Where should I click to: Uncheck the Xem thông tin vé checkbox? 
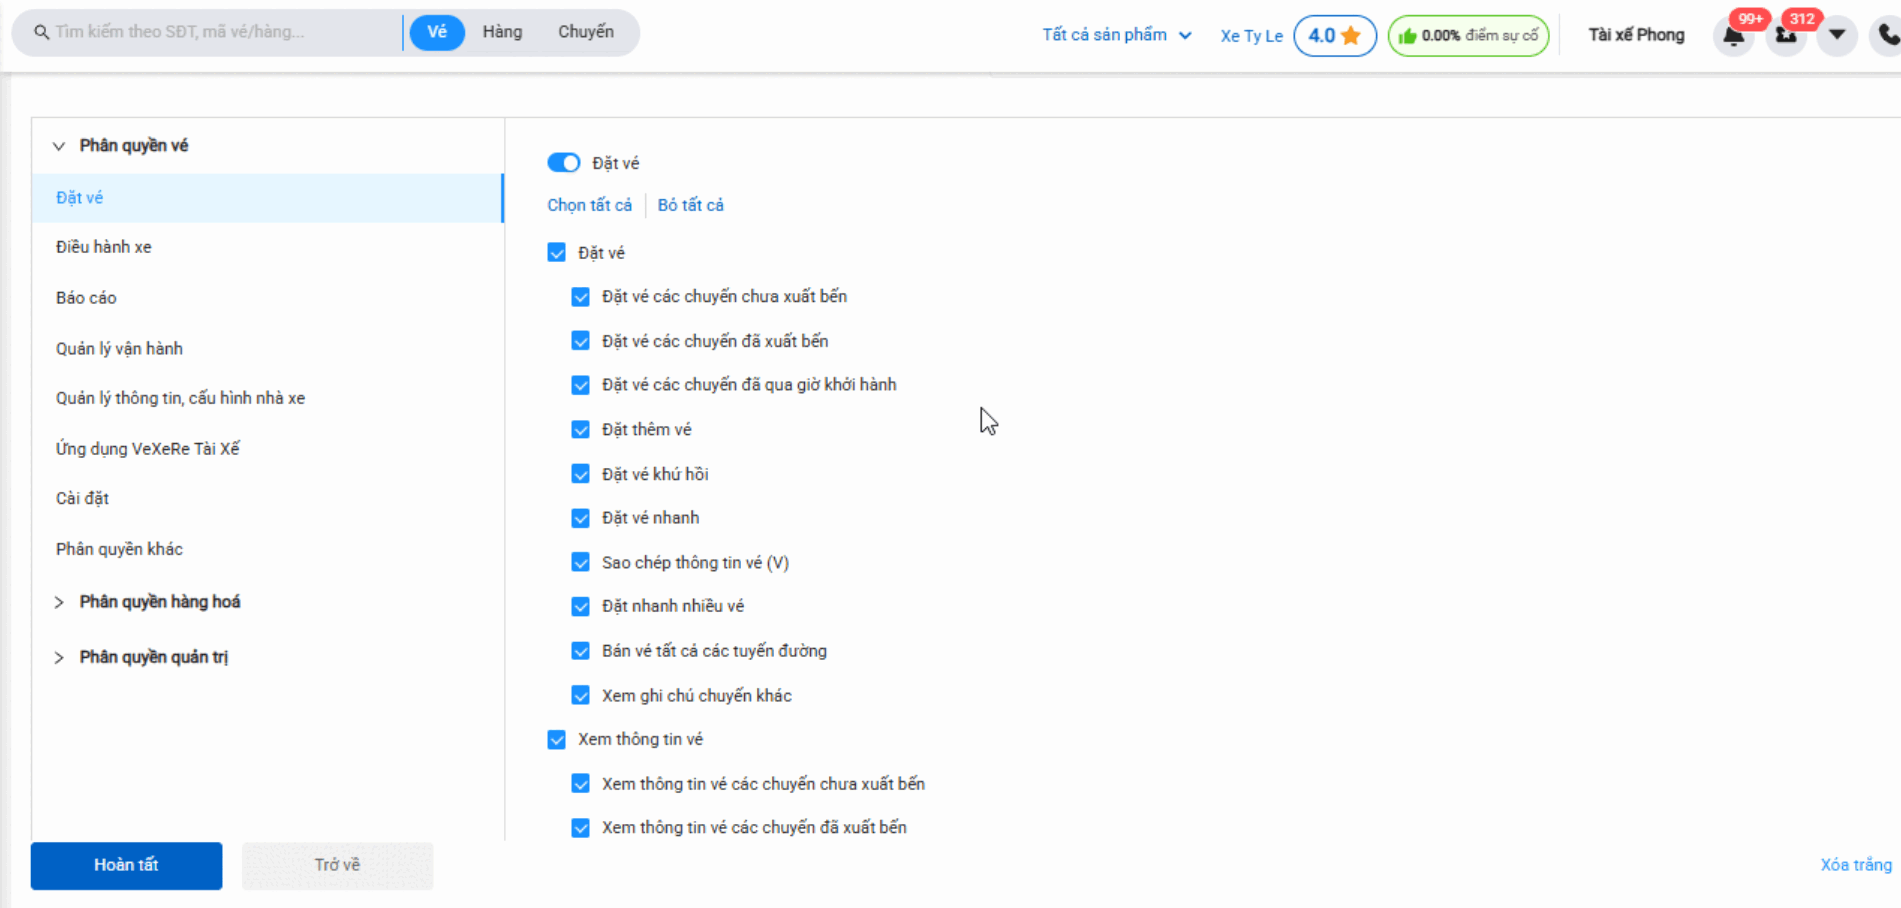[x=557, y=740]
